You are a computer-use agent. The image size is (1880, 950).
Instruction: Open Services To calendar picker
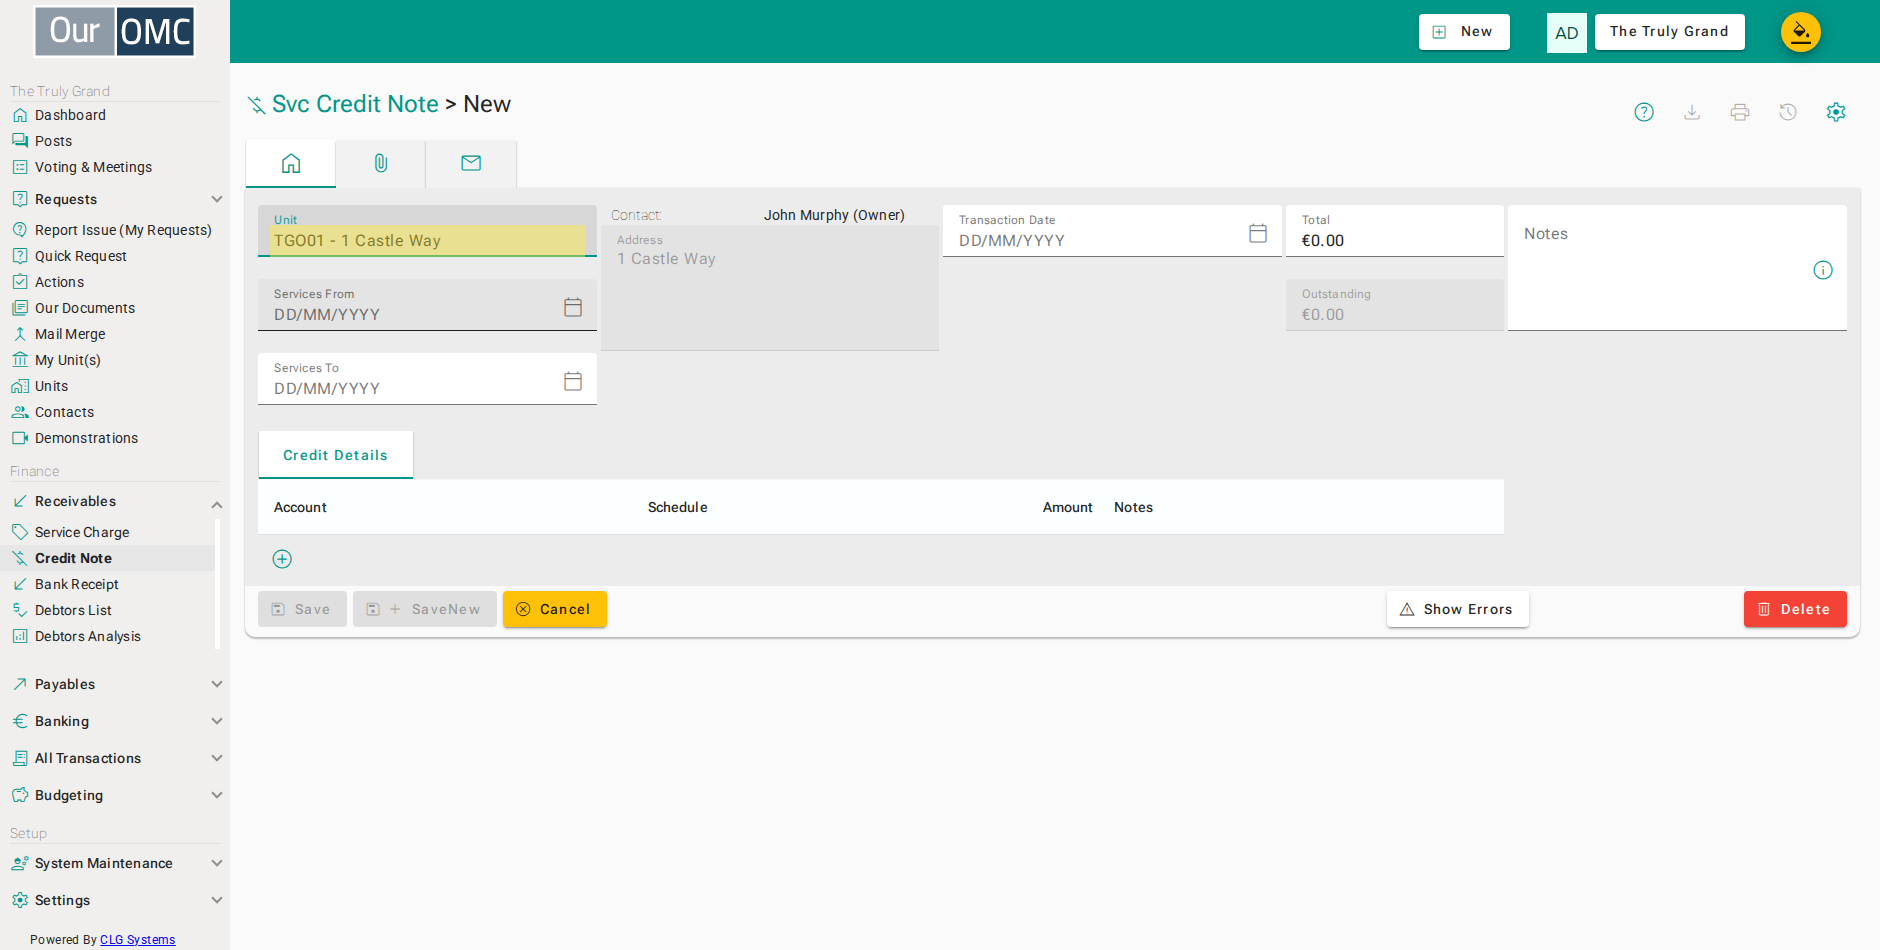pyautogui.click(x=573, y=381)
